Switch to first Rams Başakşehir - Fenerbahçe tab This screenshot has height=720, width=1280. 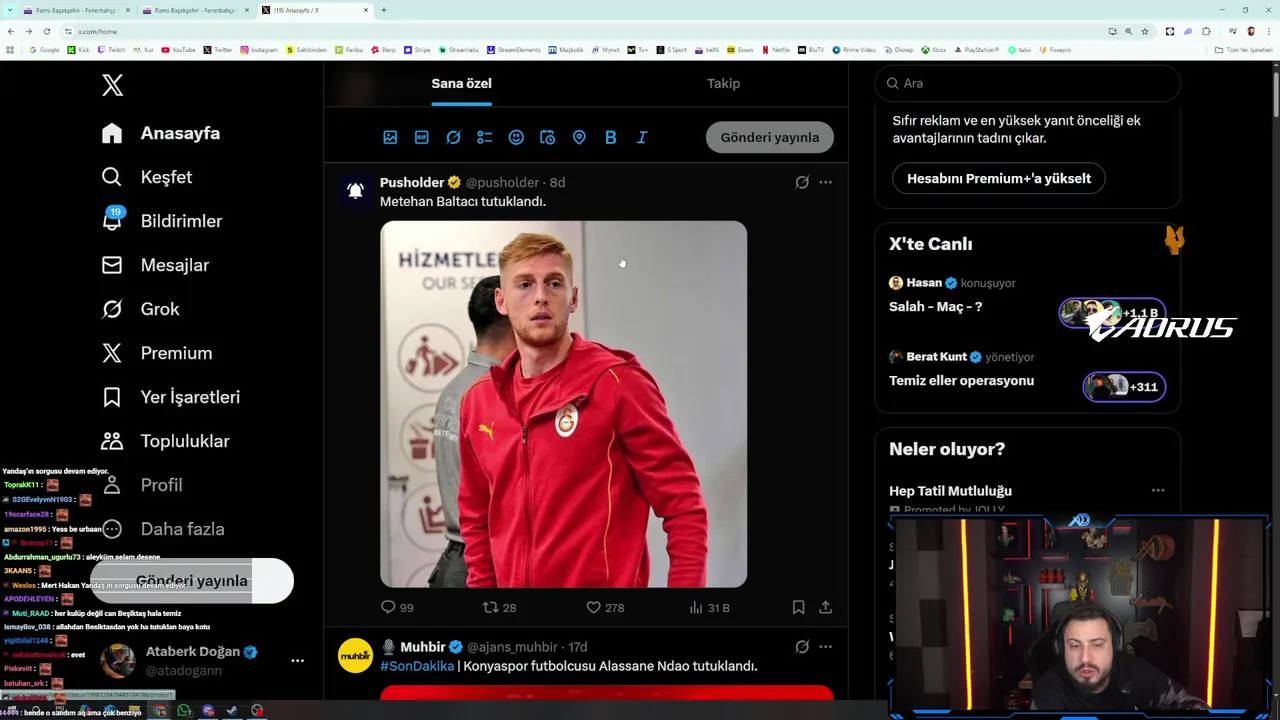(78, 10)
